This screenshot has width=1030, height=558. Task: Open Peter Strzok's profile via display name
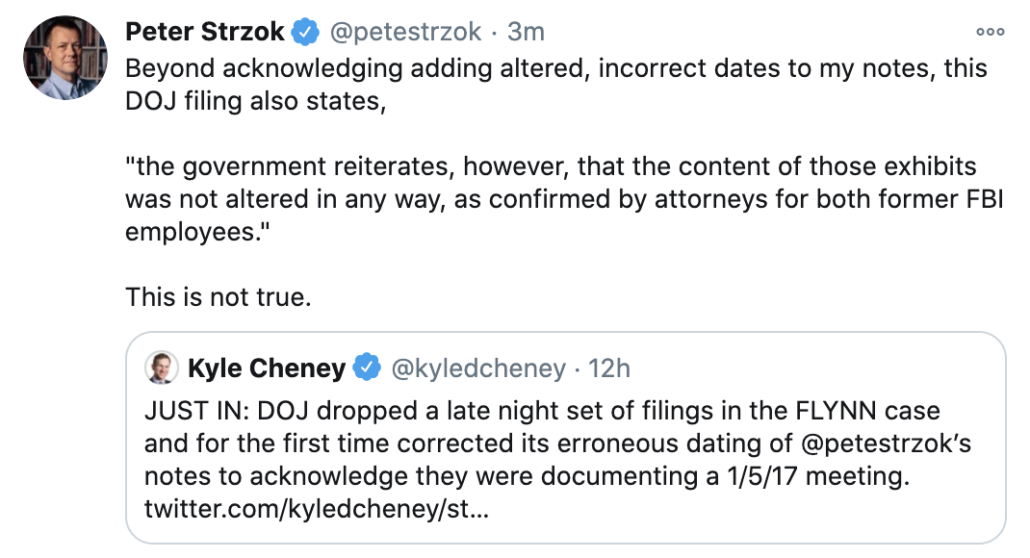click(206, 32)
